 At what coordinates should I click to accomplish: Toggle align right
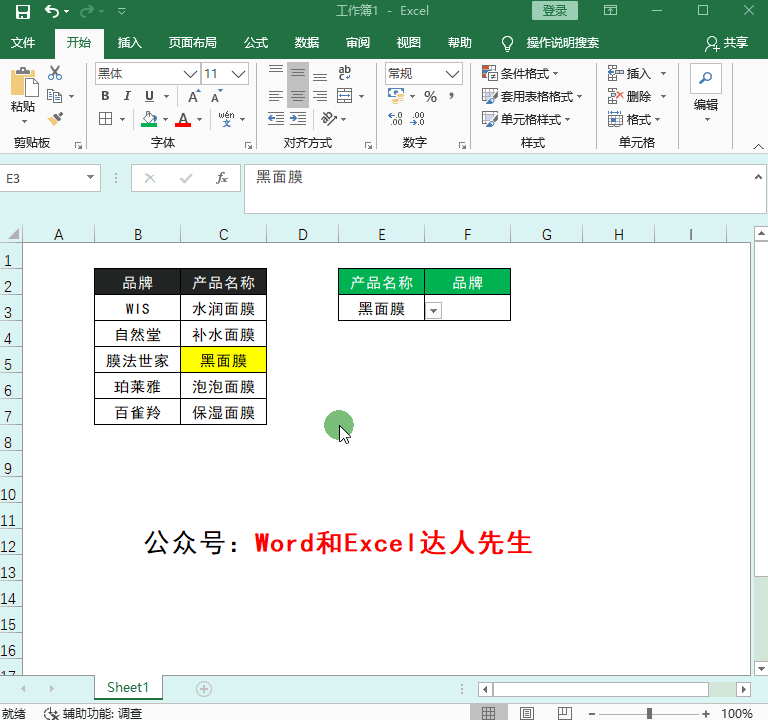coord(320,96)
